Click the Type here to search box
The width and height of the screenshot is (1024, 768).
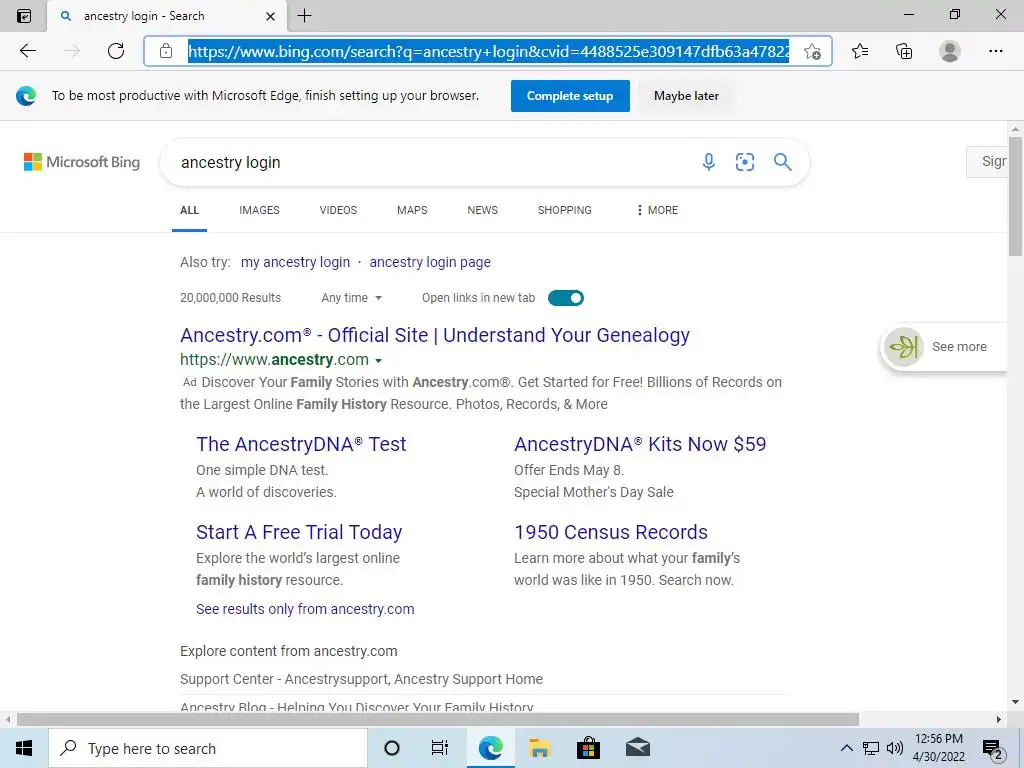coord(208,748)
